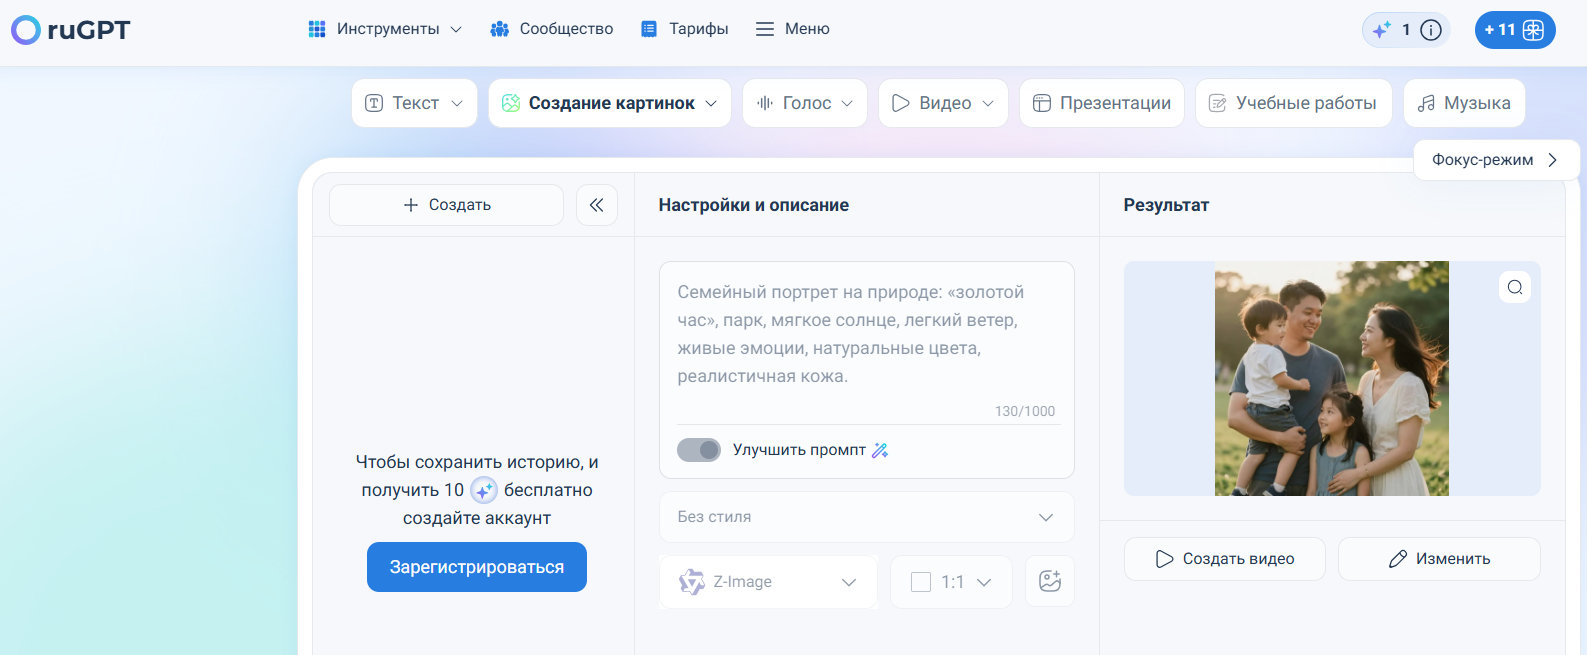Click the magic wand icon near Улучшить промпт
1587x655 pixels.
880,450
